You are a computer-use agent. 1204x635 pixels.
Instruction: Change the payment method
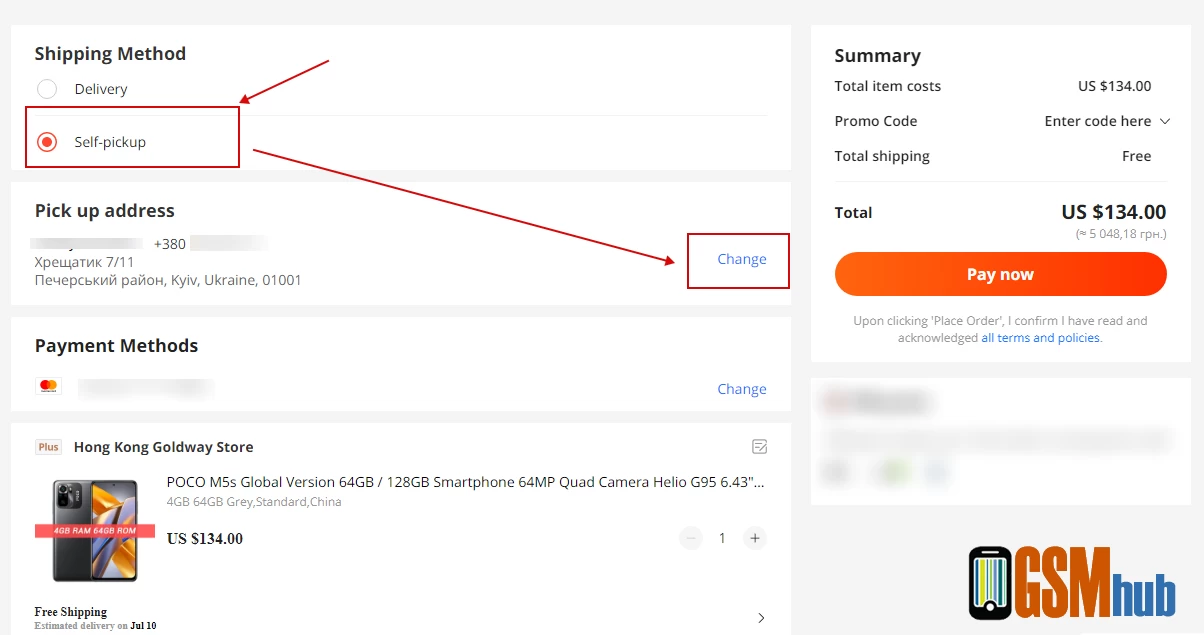741,389
